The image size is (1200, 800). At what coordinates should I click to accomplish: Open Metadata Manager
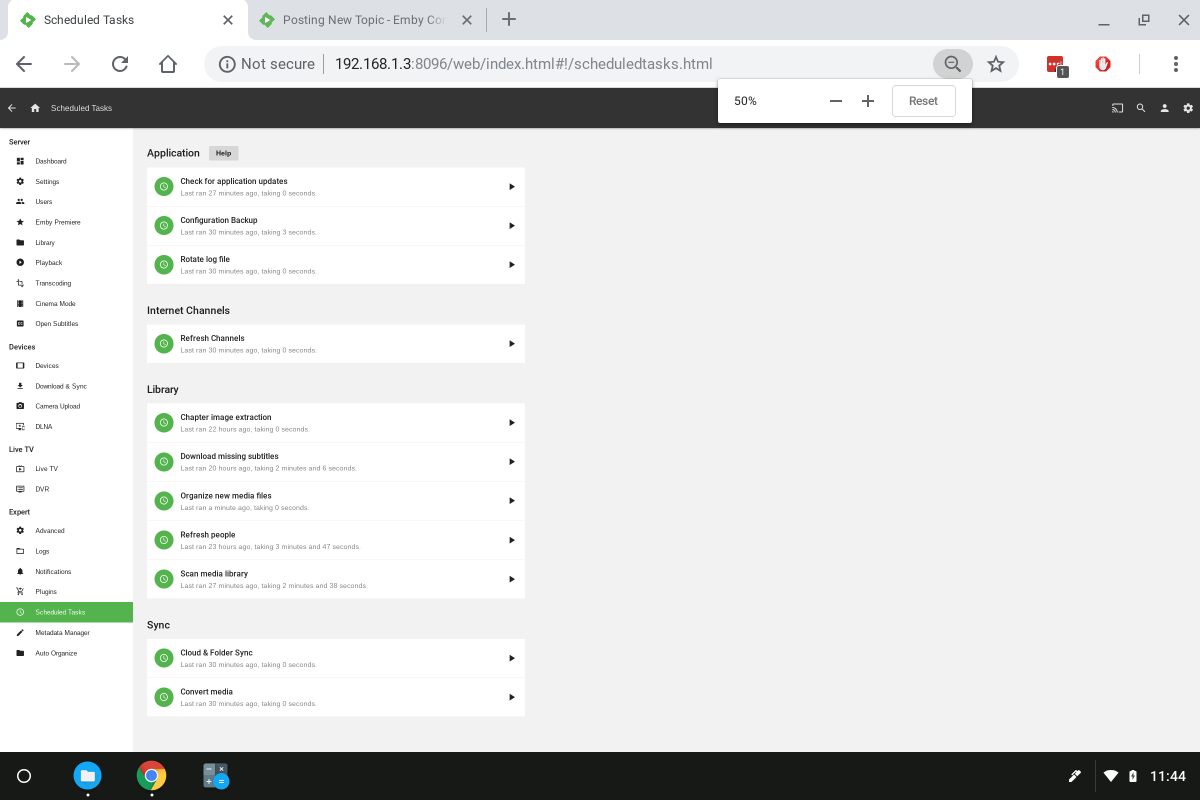(x=66, y=632)
